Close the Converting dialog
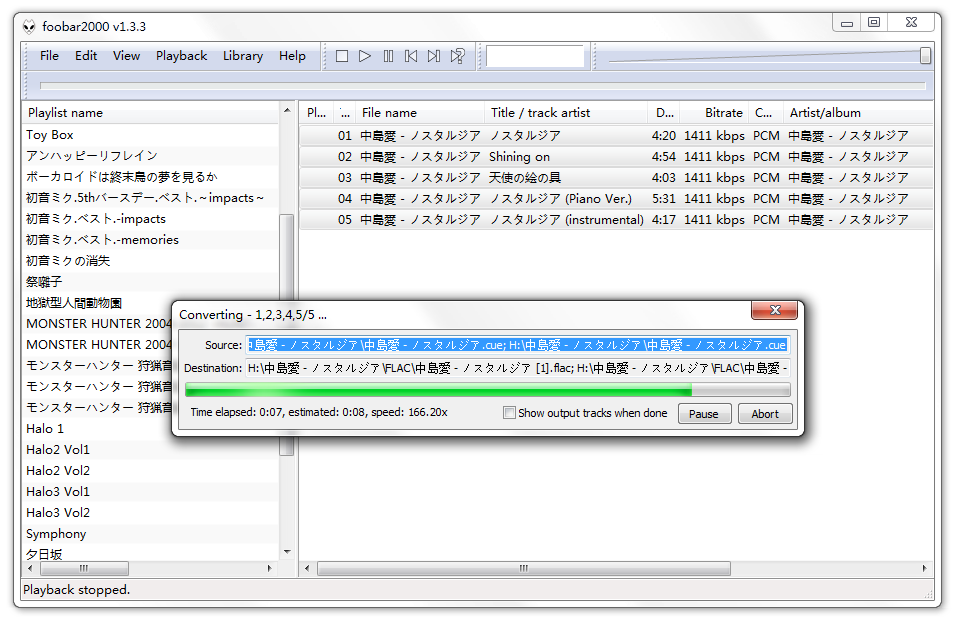This screenshot has height=627, width=960. tap(774, 310)
